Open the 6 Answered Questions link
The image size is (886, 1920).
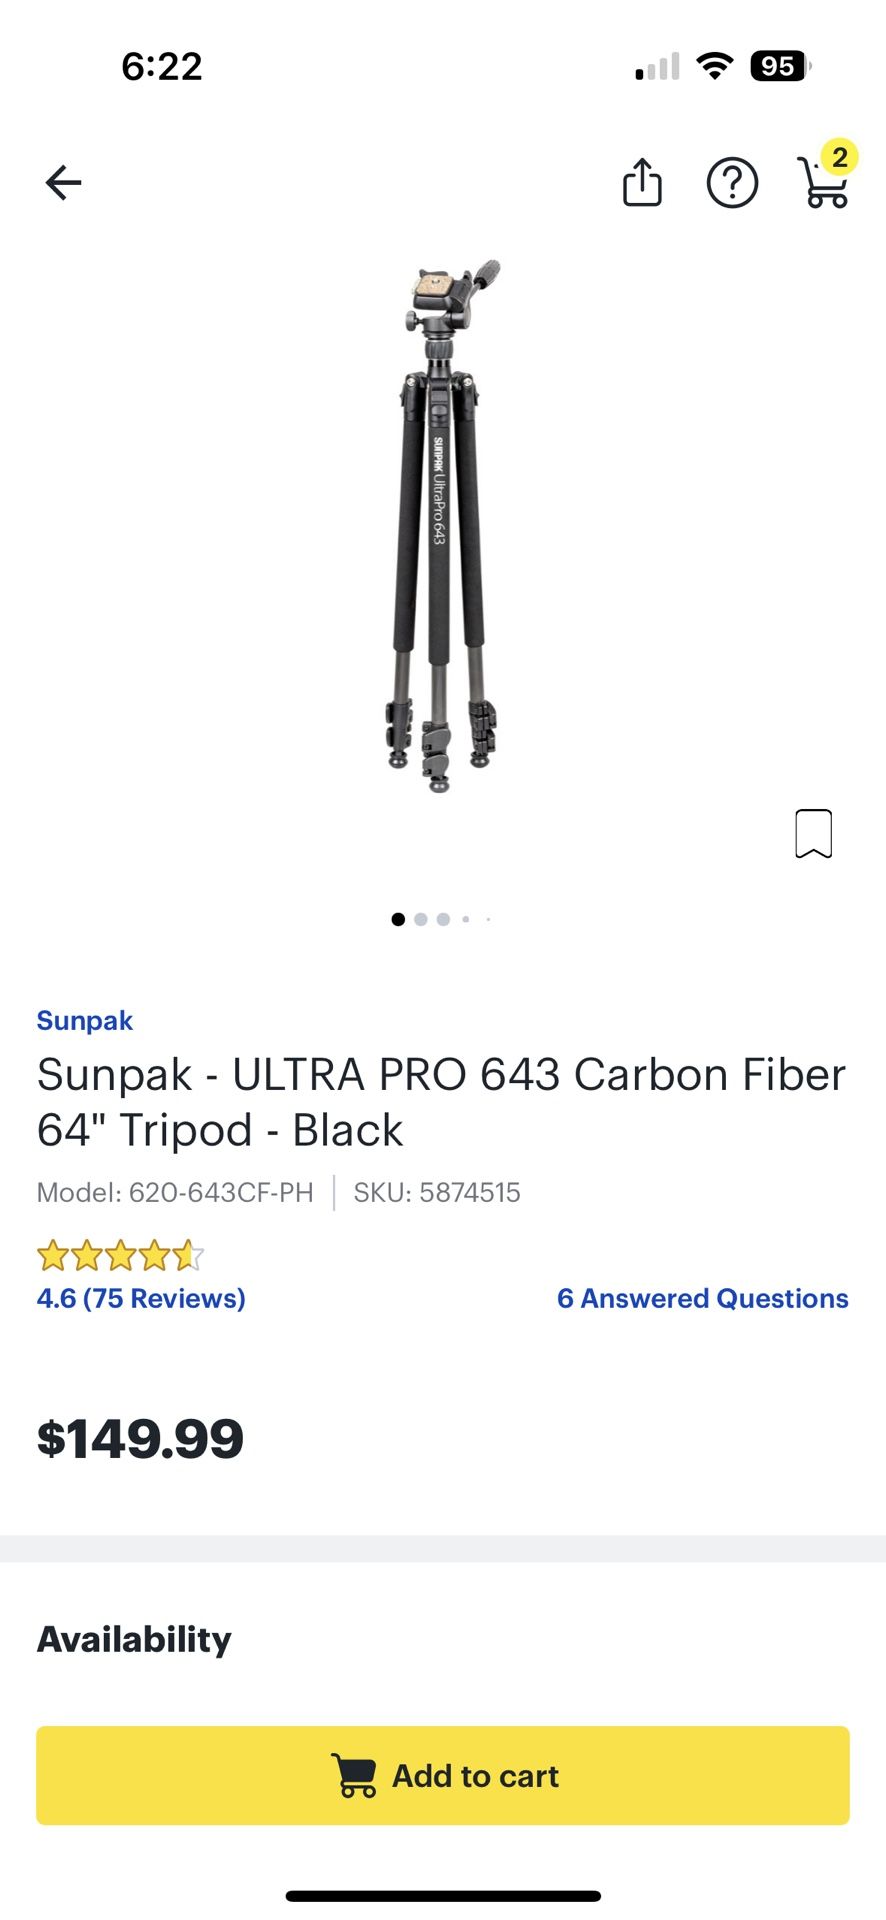(x=702, y=1298)
